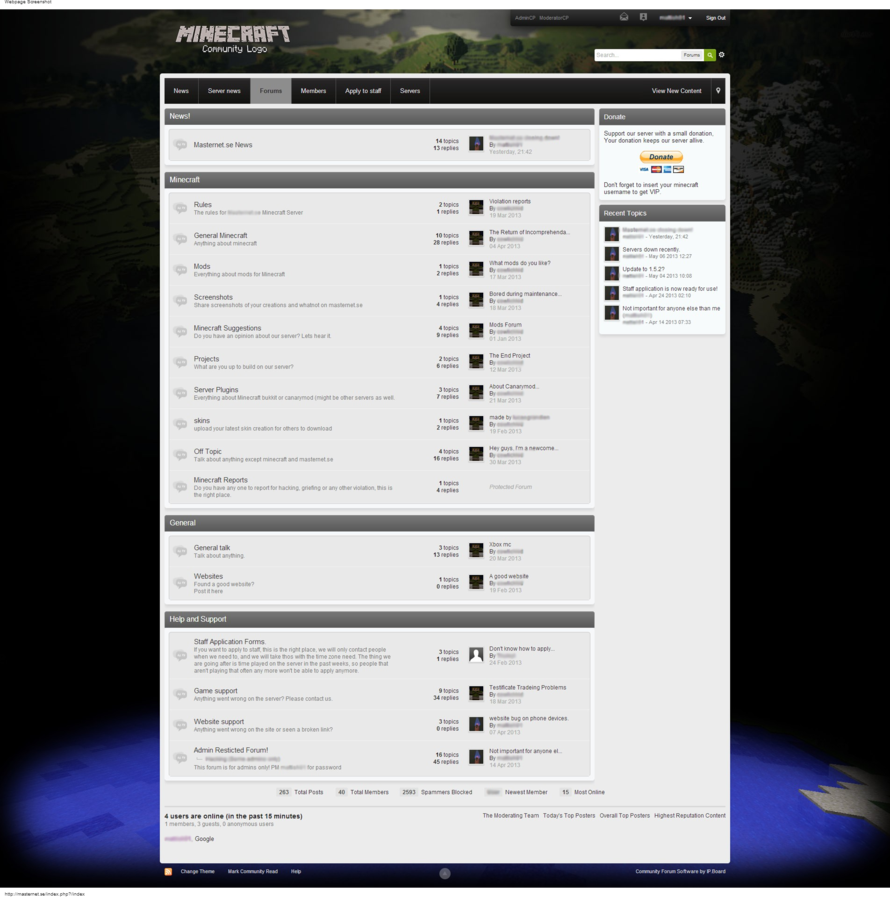The width and height of the screenshot is (890, 897).
Task: Open topic 'Testificate Tradeing Problems'
Action: click(x=527, y=688)
